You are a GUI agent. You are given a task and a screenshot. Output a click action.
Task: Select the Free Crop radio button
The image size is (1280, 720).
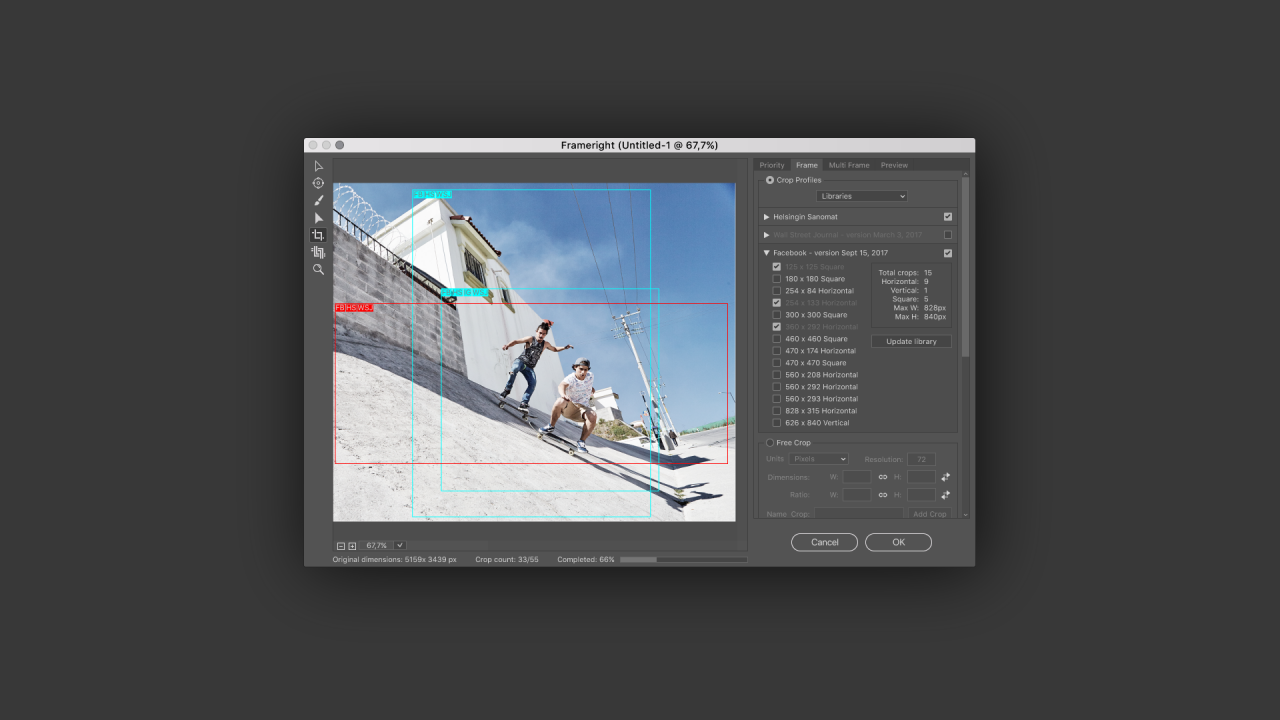(770, 443)
